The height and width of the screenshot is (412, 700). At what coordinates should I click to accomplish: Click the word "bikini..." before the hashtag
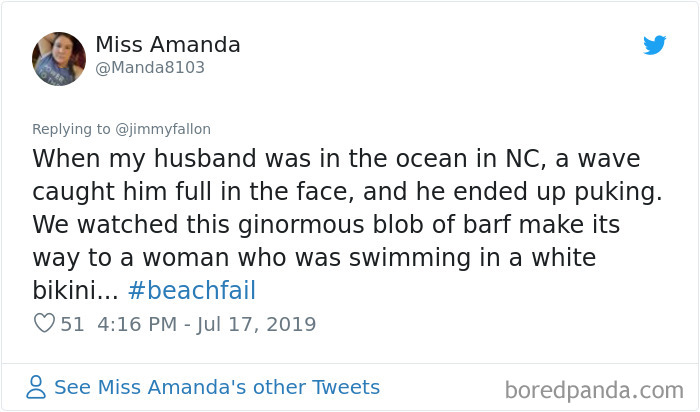[x=75, y=291]
